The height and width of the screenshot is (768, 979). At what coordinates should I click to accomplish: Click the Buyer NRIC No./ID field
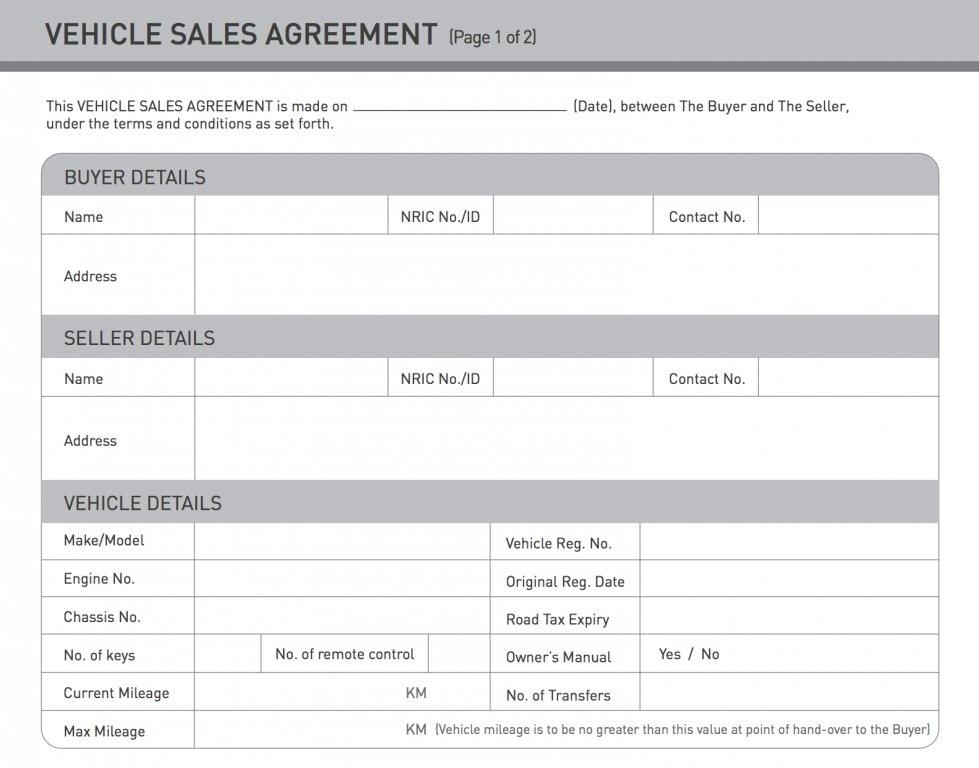(572, 216)
